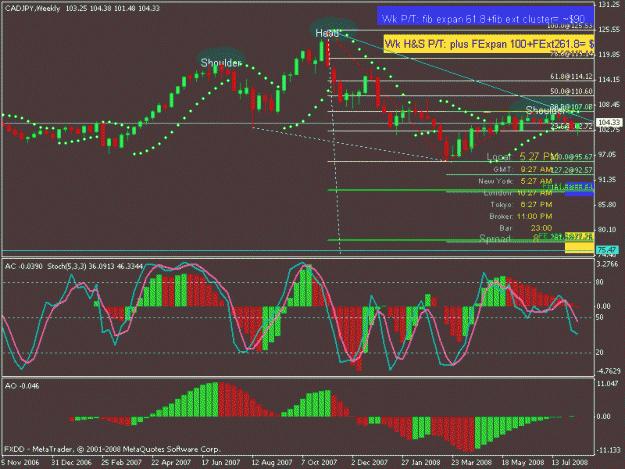Click the GMT 9:27 AM clock entry
Screen dimensions: 625x469
click(523, 169)
